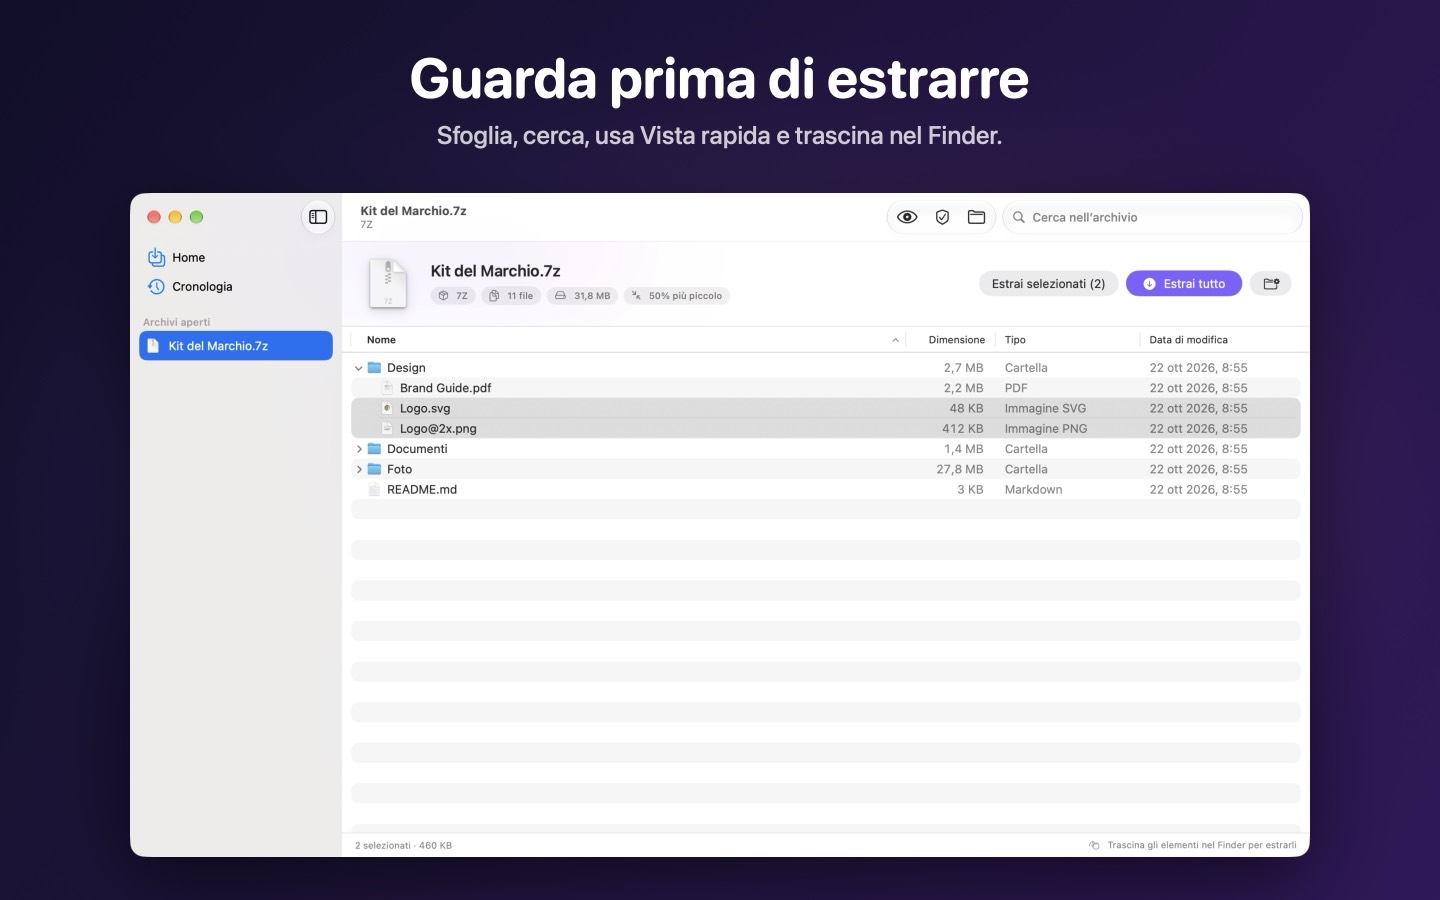The image size is (1440, 900).
Task: Click the Foto folder icon
Action: click(x=374, y=469)
